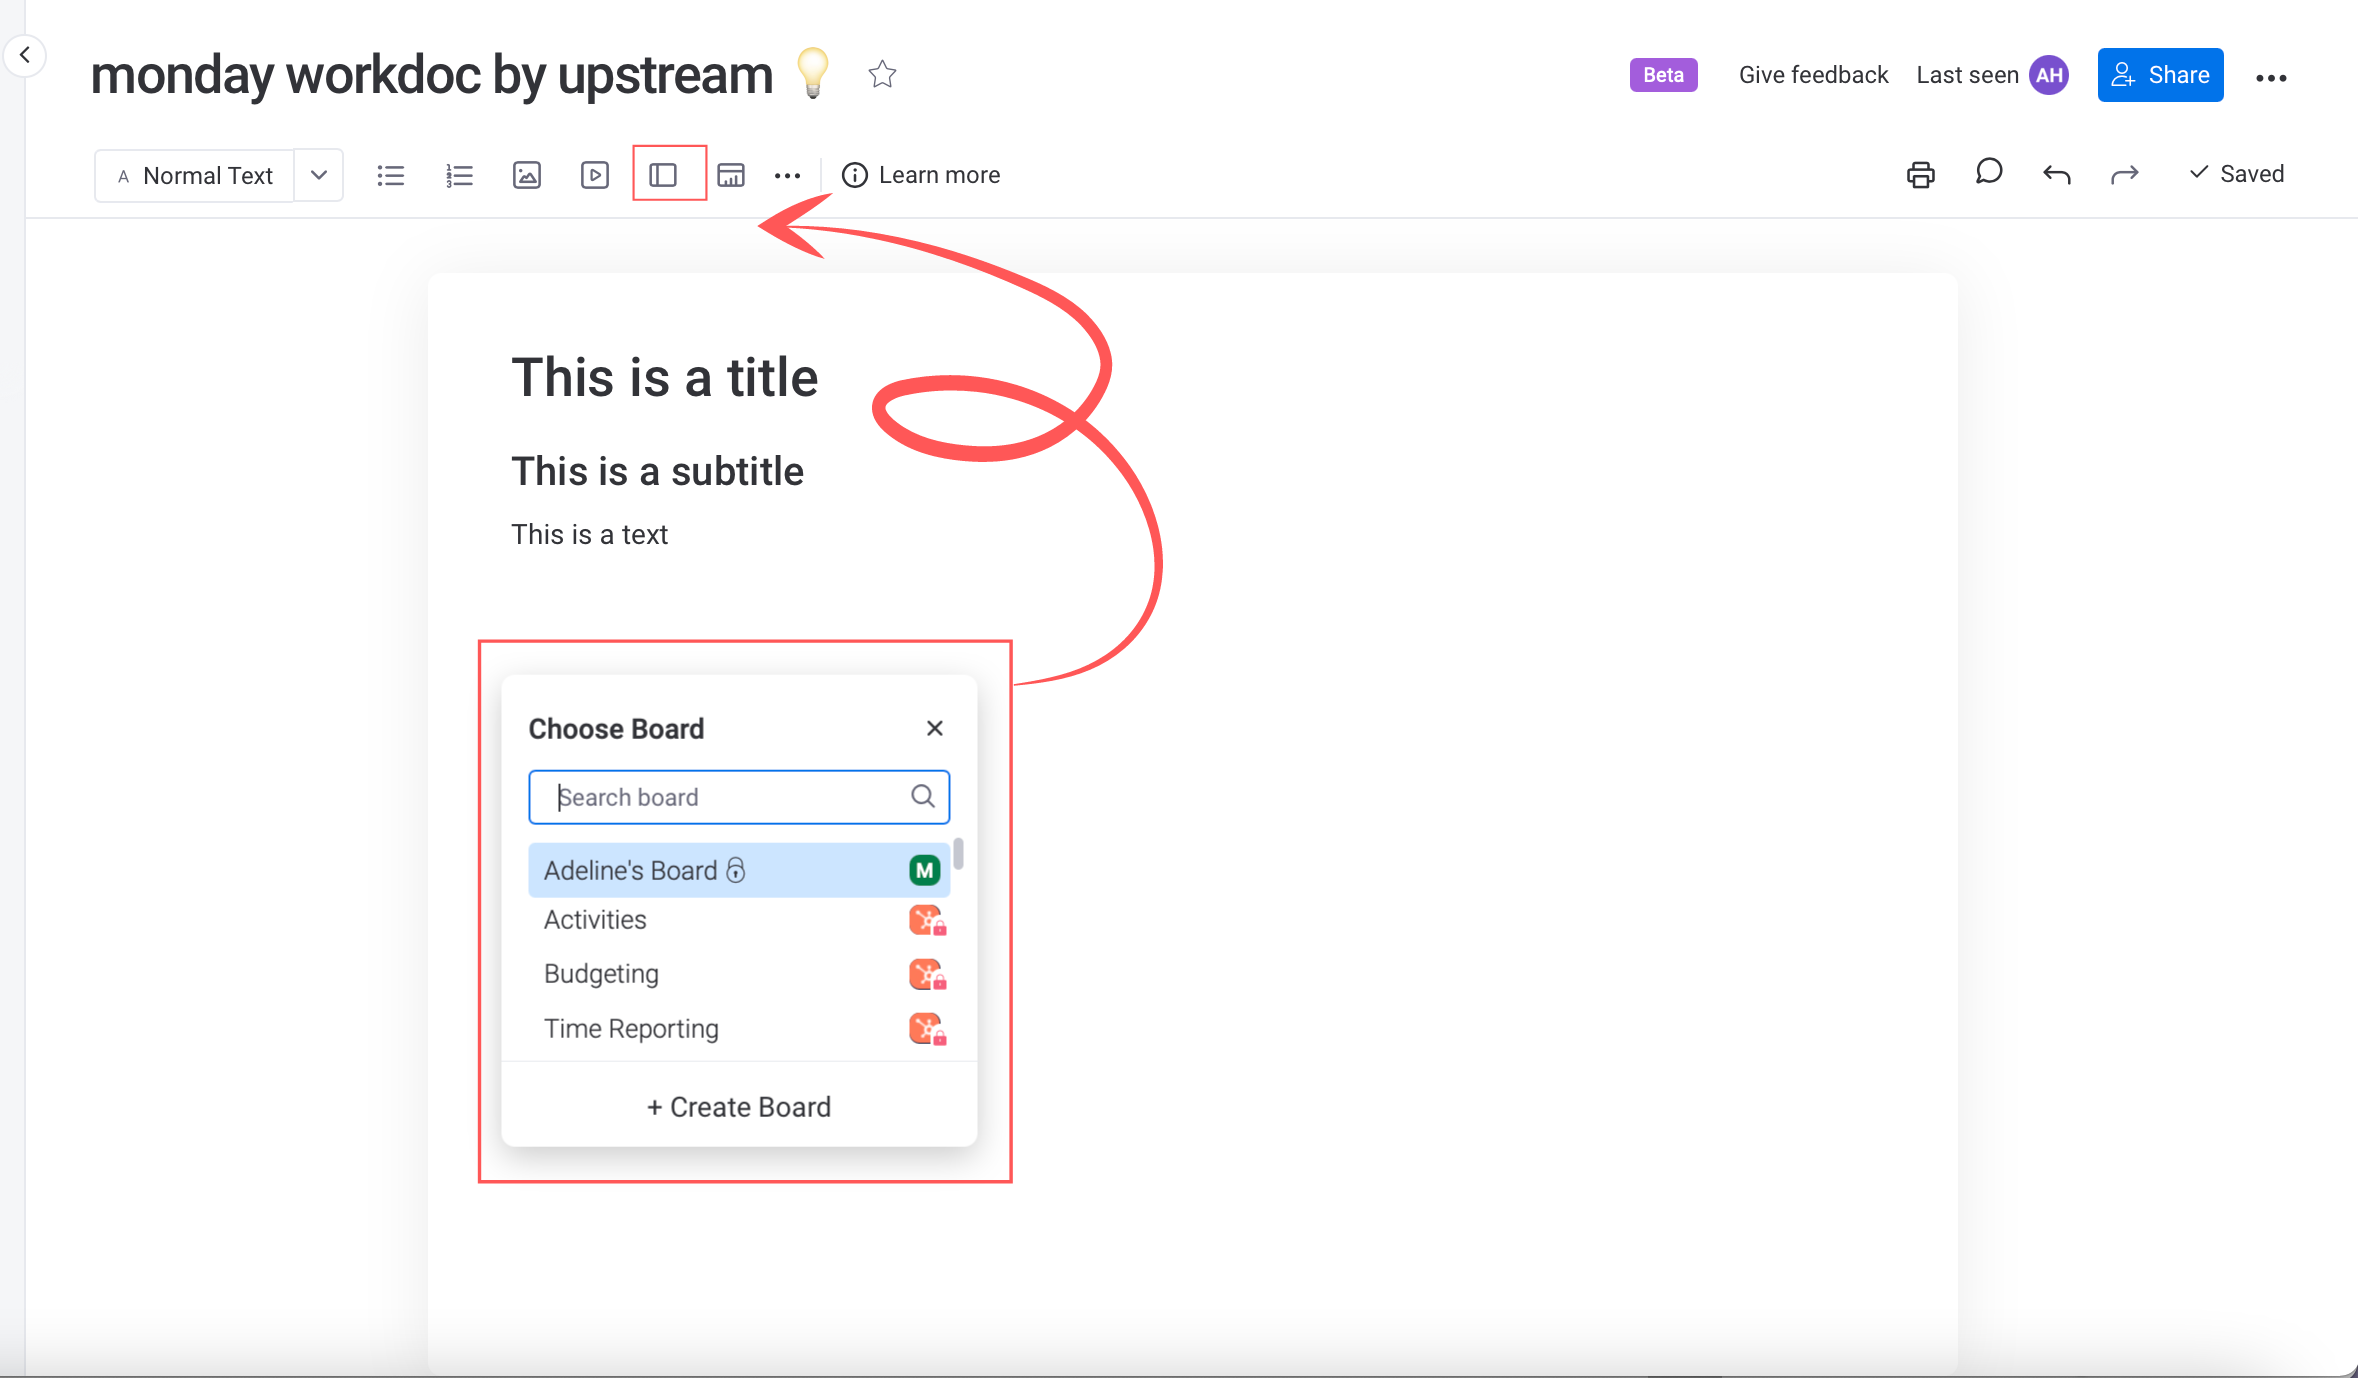This screenshot has width=2358, height=1378.
Task: Undo the last change
Action: pyautogui.click(x=2056, y=174)
